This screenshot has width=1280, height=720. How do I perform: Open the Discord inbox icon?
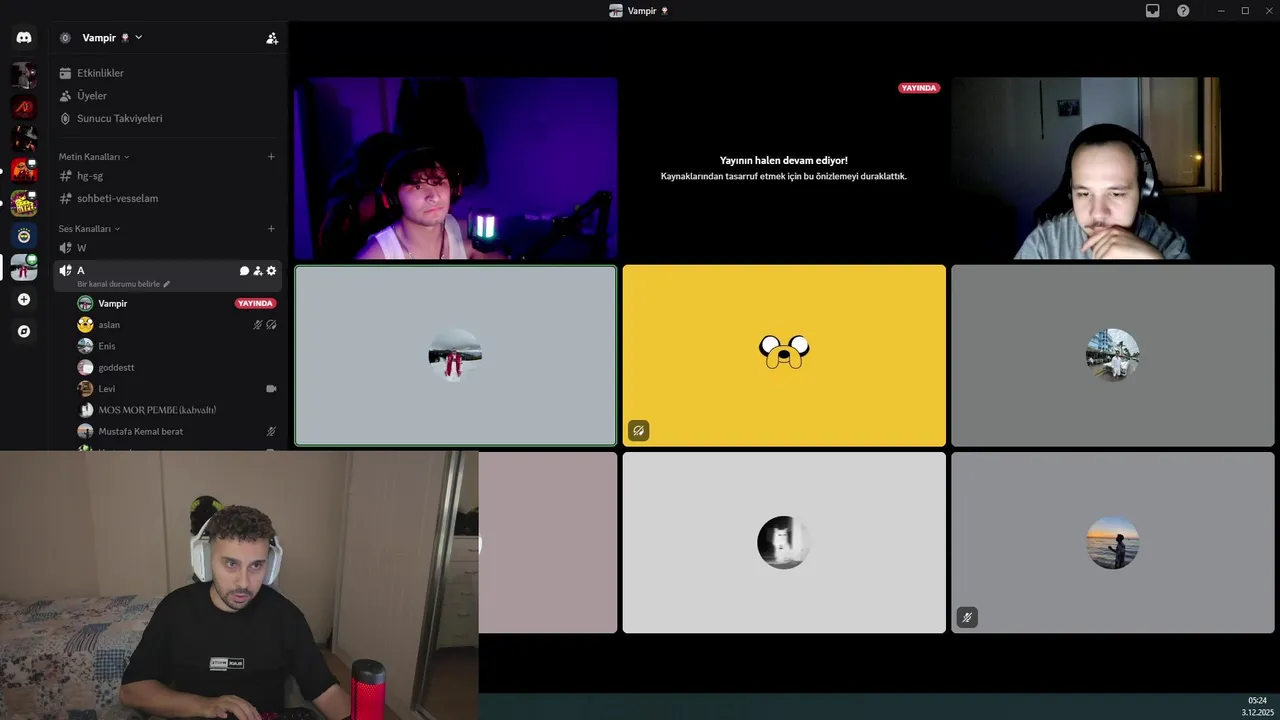click(1153, 11)
